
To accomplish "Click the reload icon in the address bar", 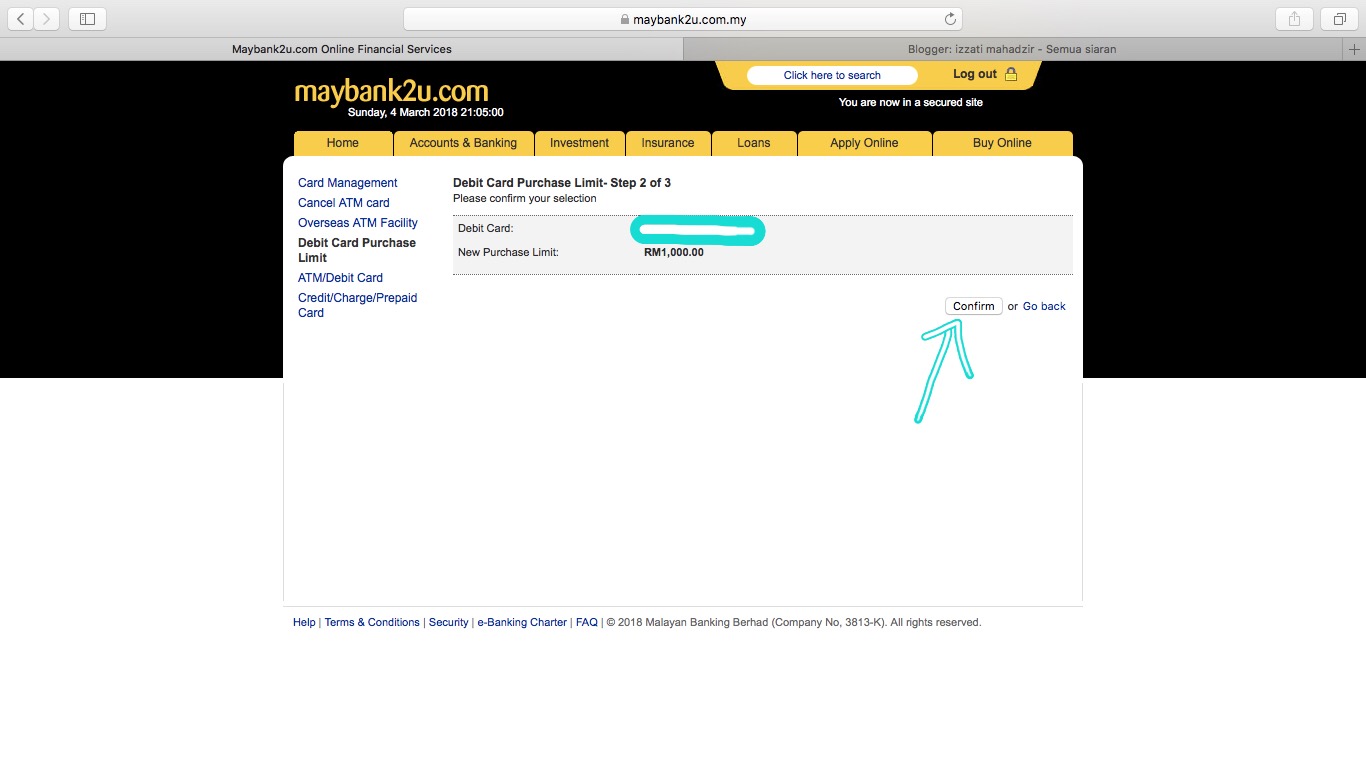I will click(x=950, y=18).
